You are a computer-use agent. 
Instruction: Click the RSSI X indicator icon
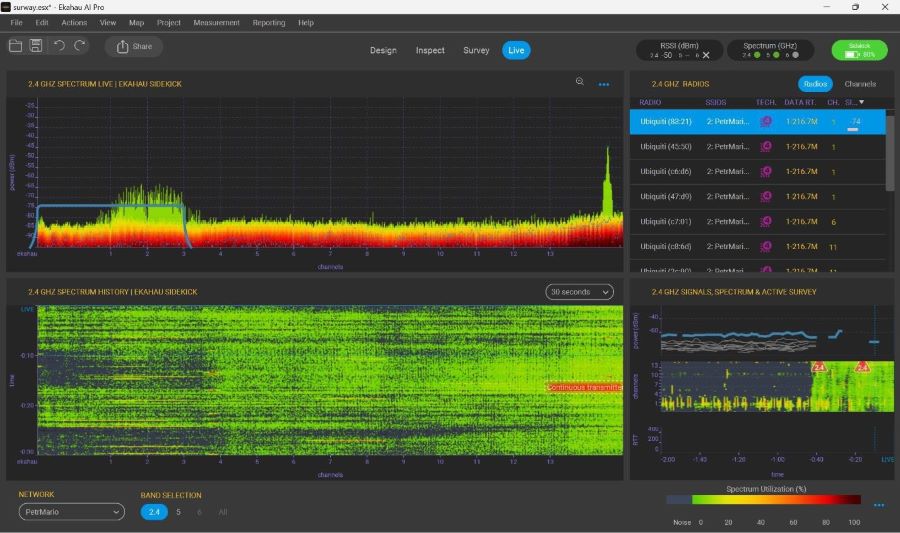coord(706,55)
